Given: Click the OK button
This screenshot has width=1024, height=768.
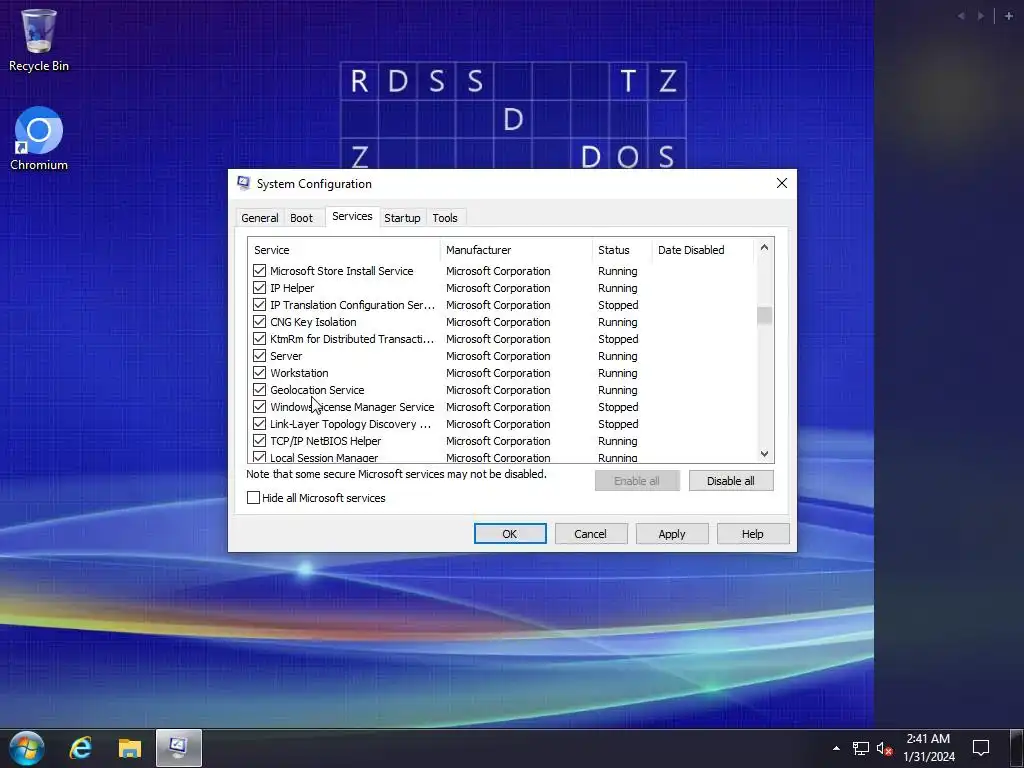Looking at the screenshot, I should click(510, 534).
